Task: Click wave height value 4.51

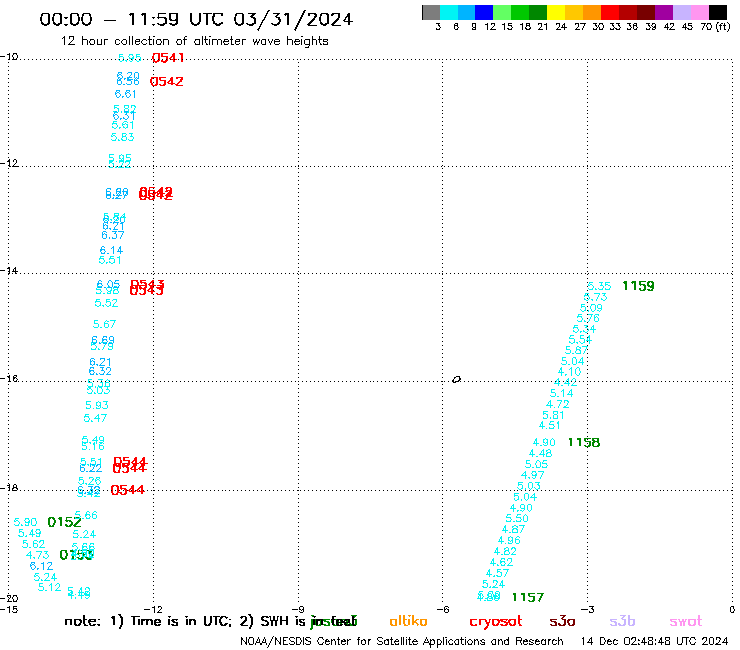Action: pos(550,425)
